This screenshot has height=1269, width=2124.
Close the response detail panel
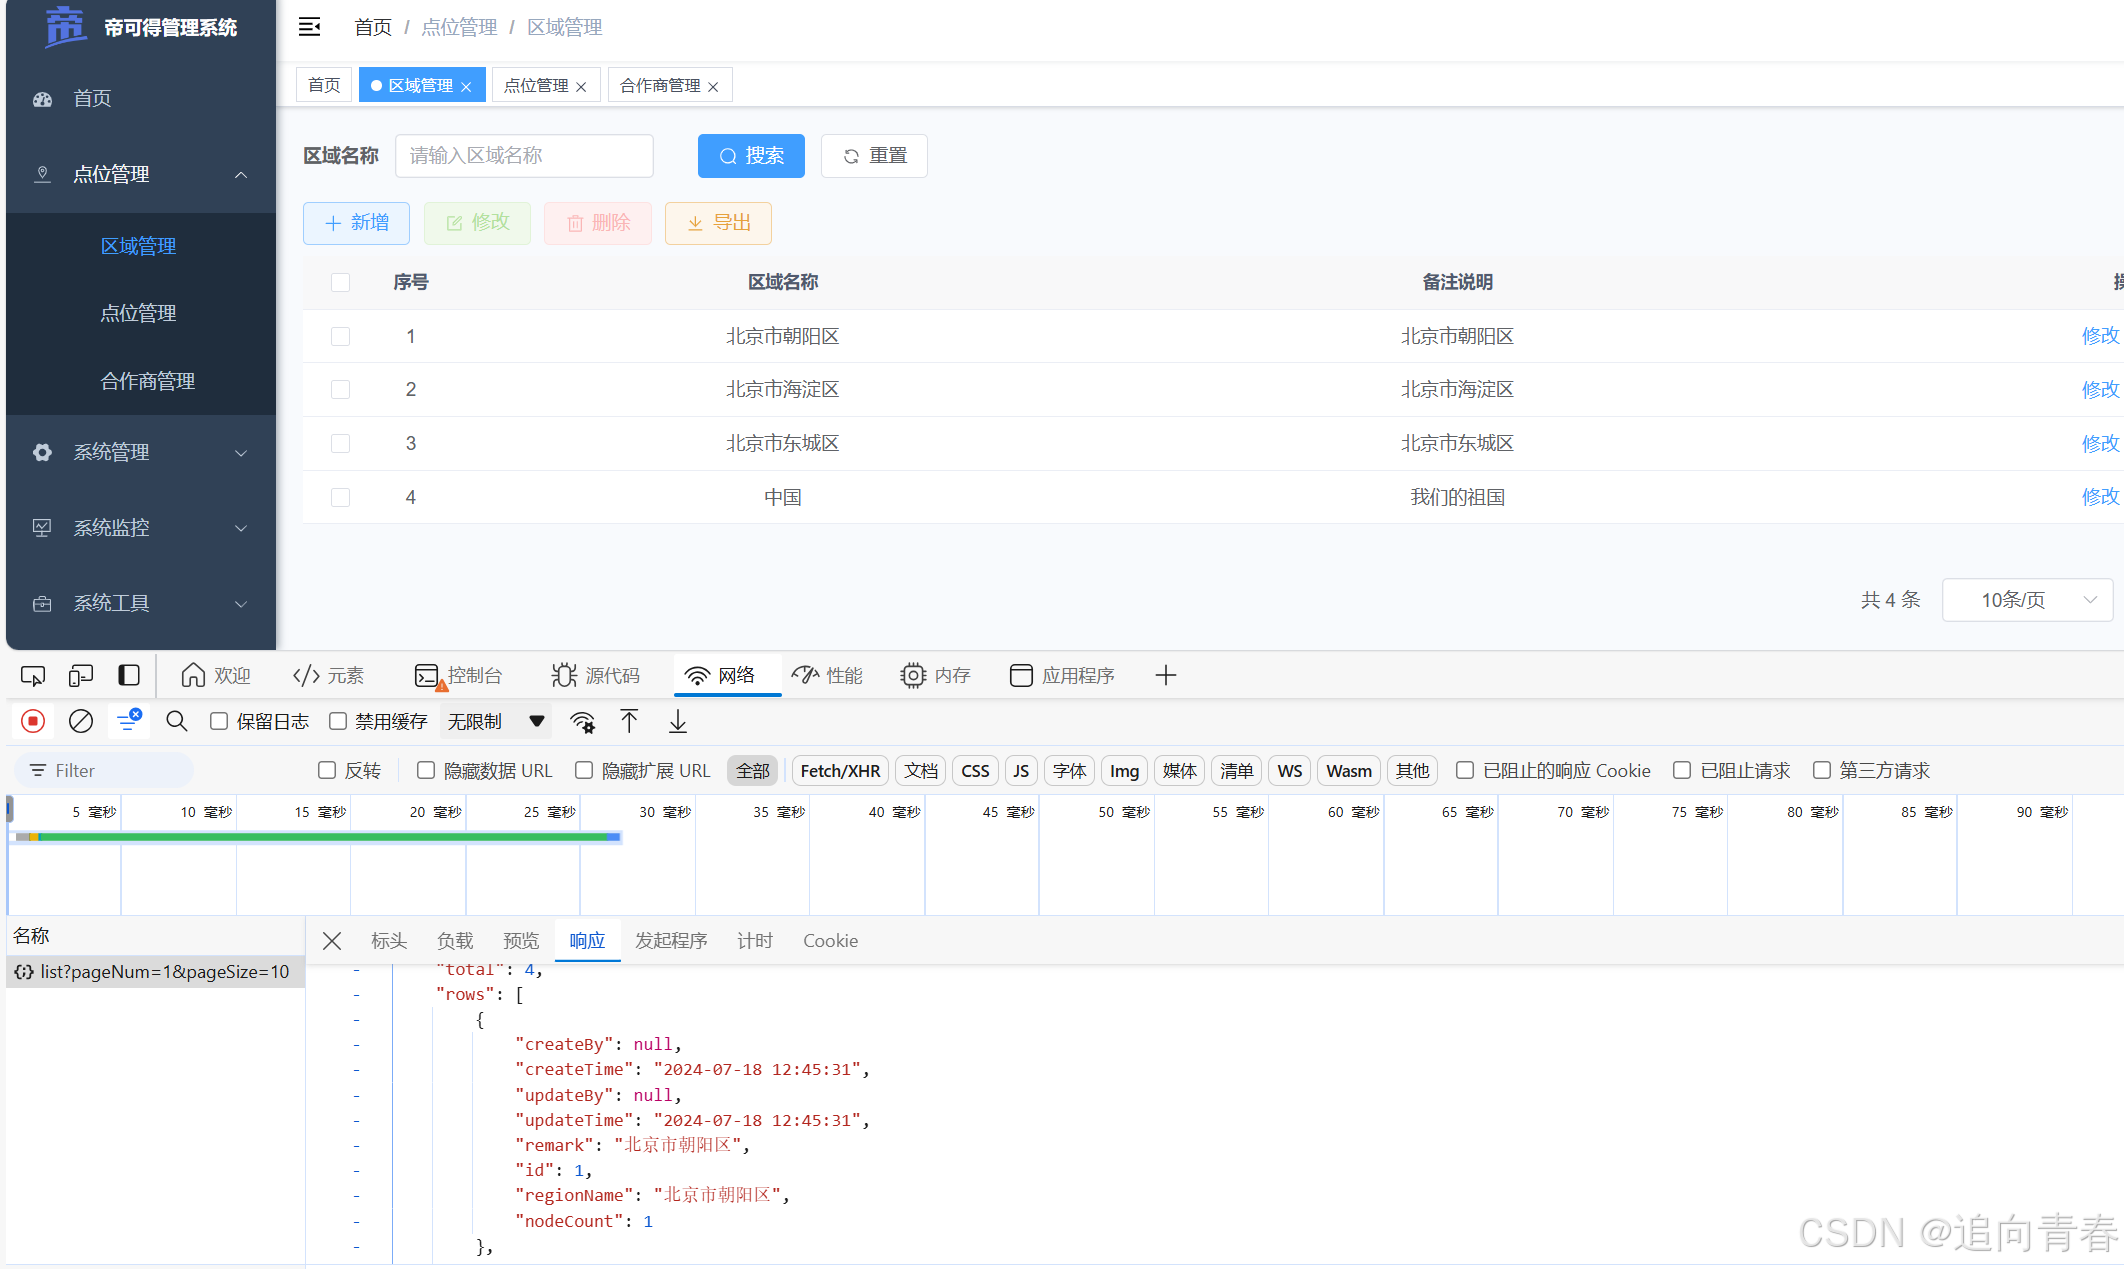pyautogui.click(x=332, y=941)
